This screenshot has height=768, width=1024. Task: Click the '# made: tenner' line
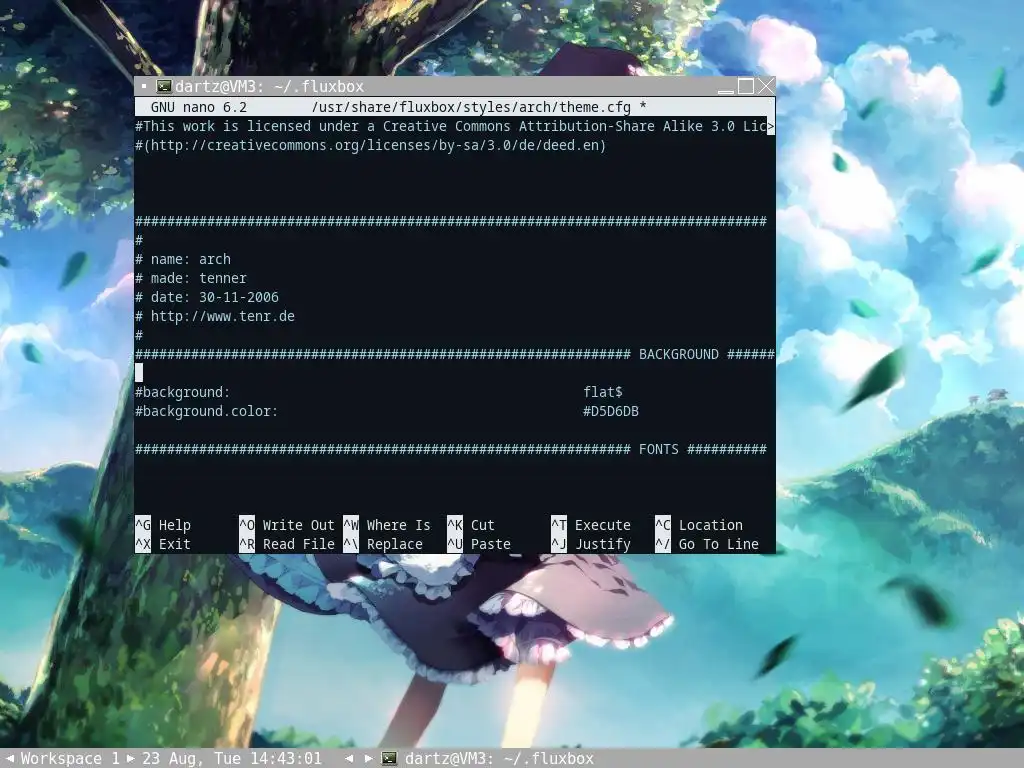(191, 278)
